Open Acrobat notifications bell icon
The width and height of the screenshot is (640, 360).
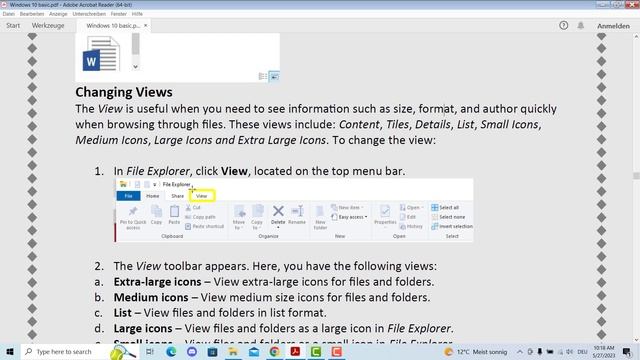point(580,25)
